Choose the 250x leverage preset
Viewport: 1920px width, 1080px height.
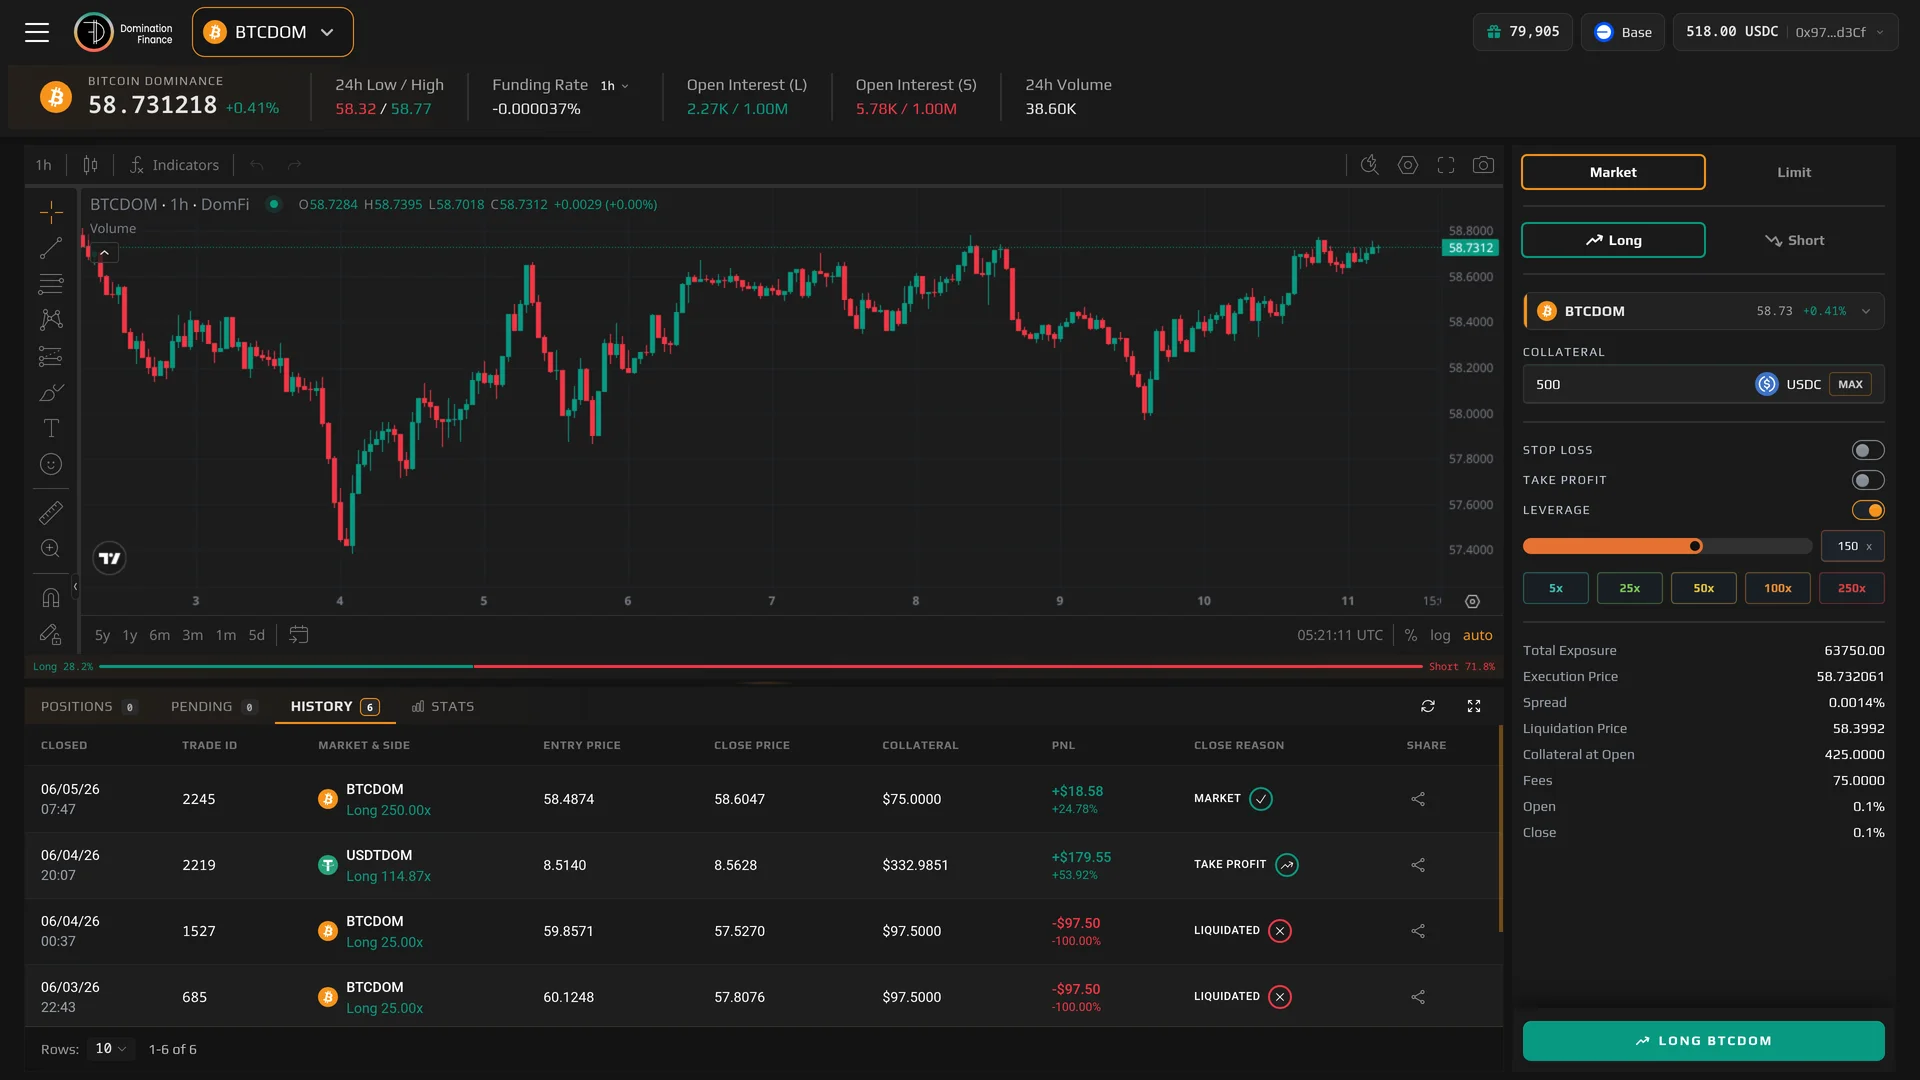click(x=1851, y=588)
